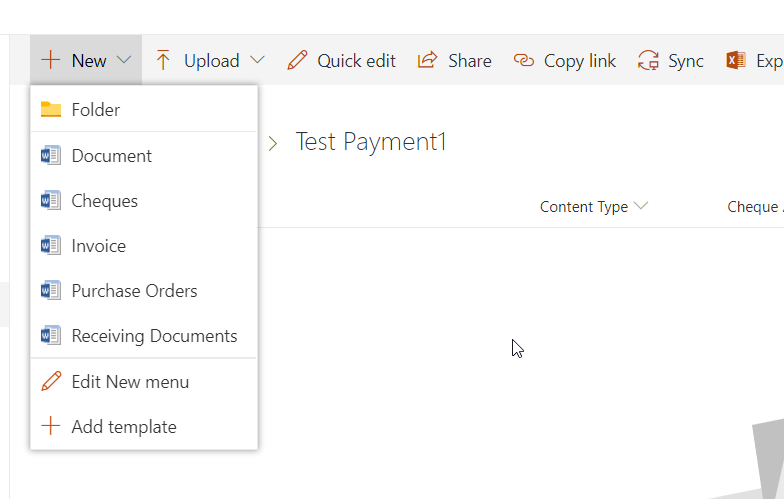Click the breadcrumb chevron before Test Payment1
This screenshot has height=499, width=784.
pos(272,144)
